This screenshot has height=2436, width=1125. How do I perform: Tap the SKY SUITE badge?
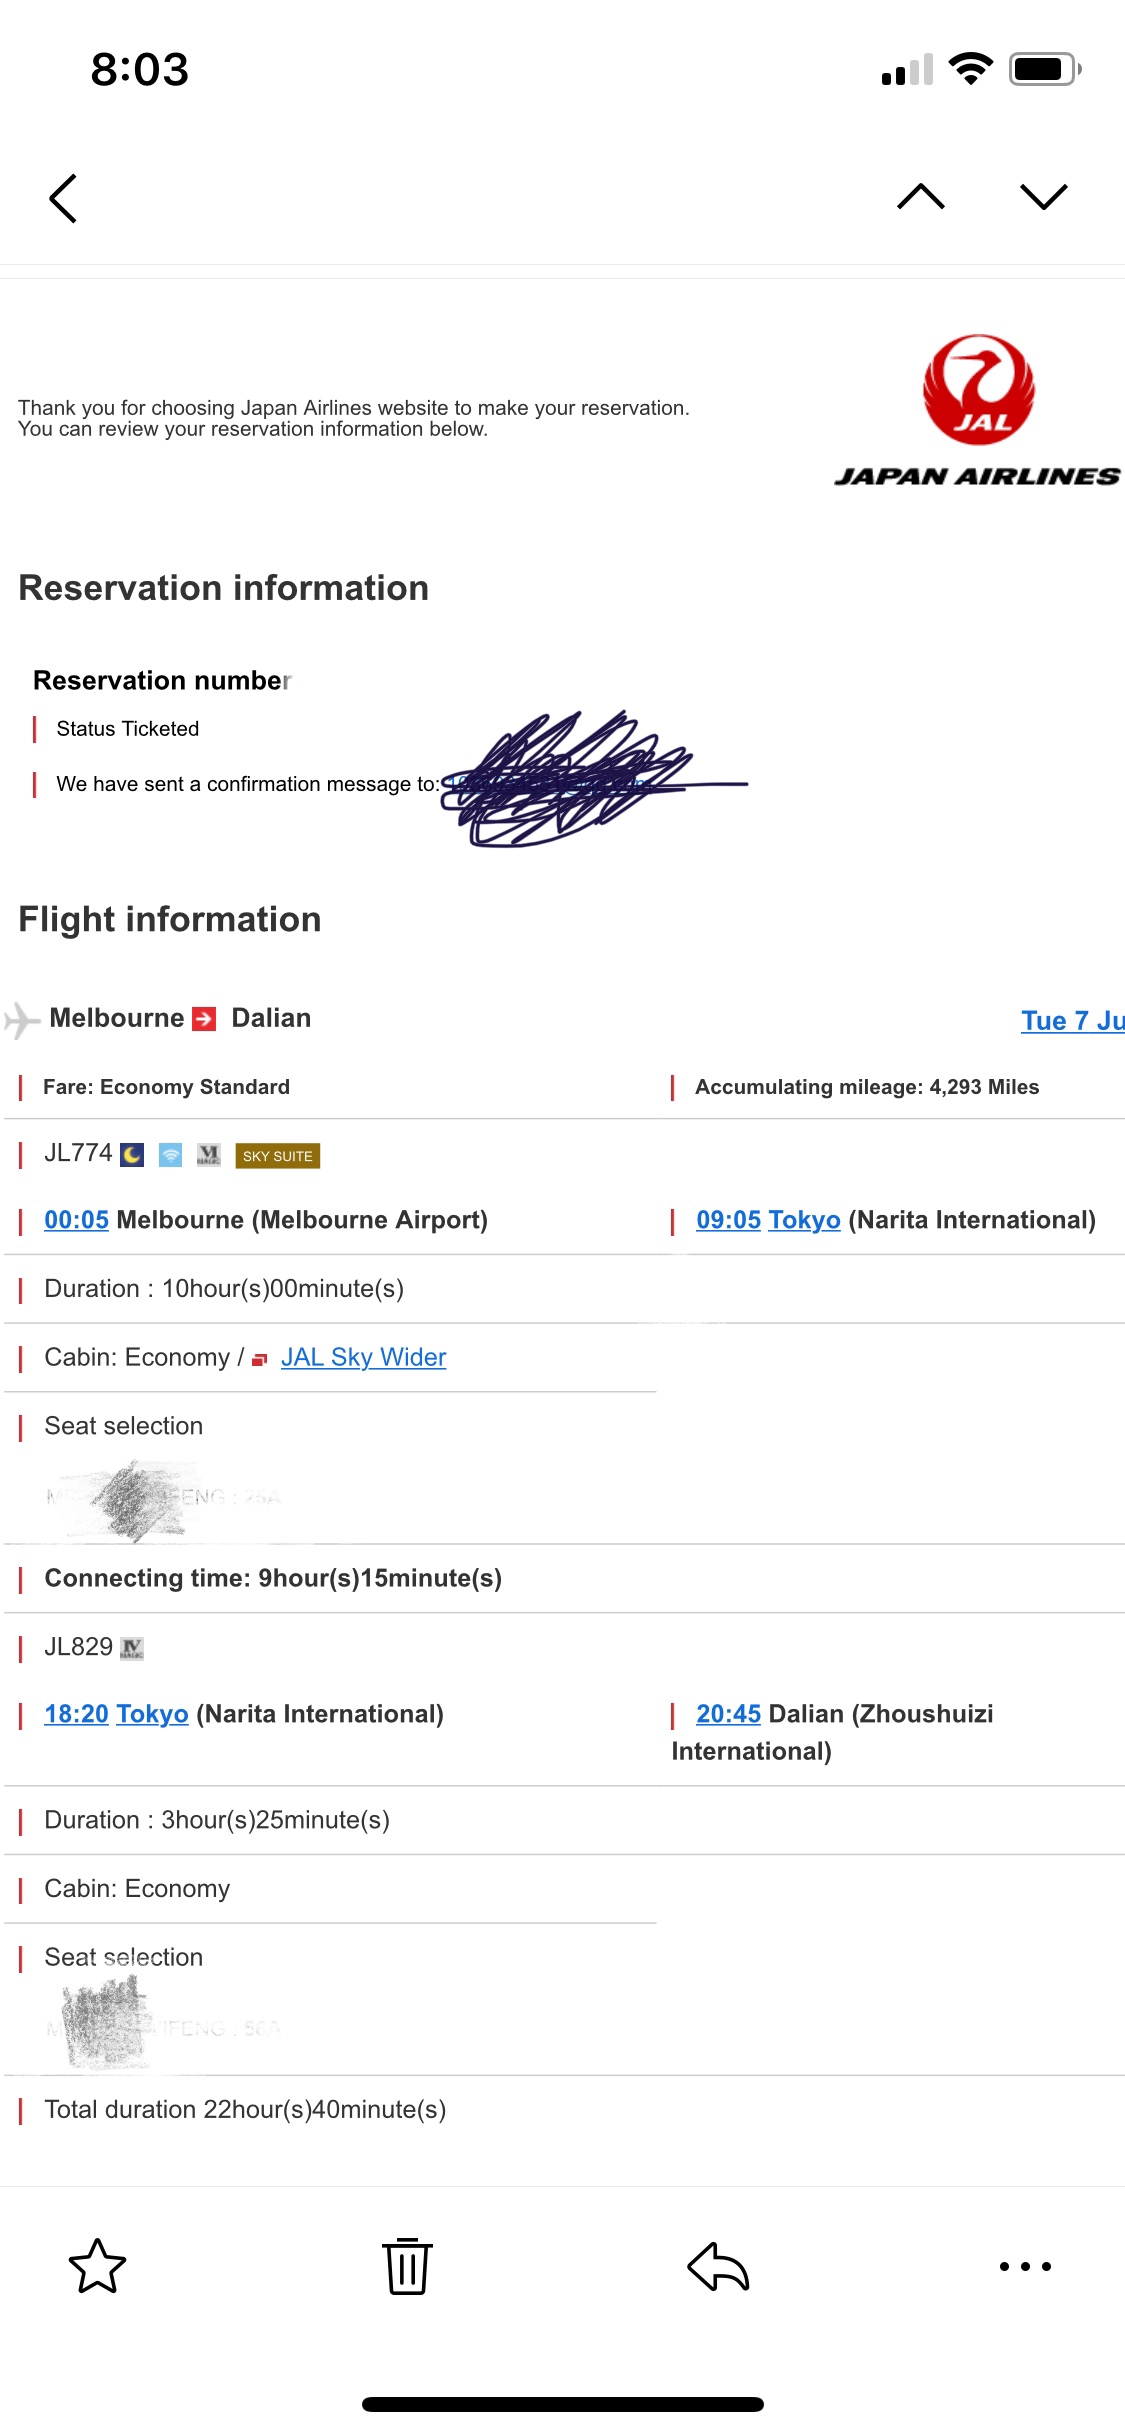[278, 1156]
